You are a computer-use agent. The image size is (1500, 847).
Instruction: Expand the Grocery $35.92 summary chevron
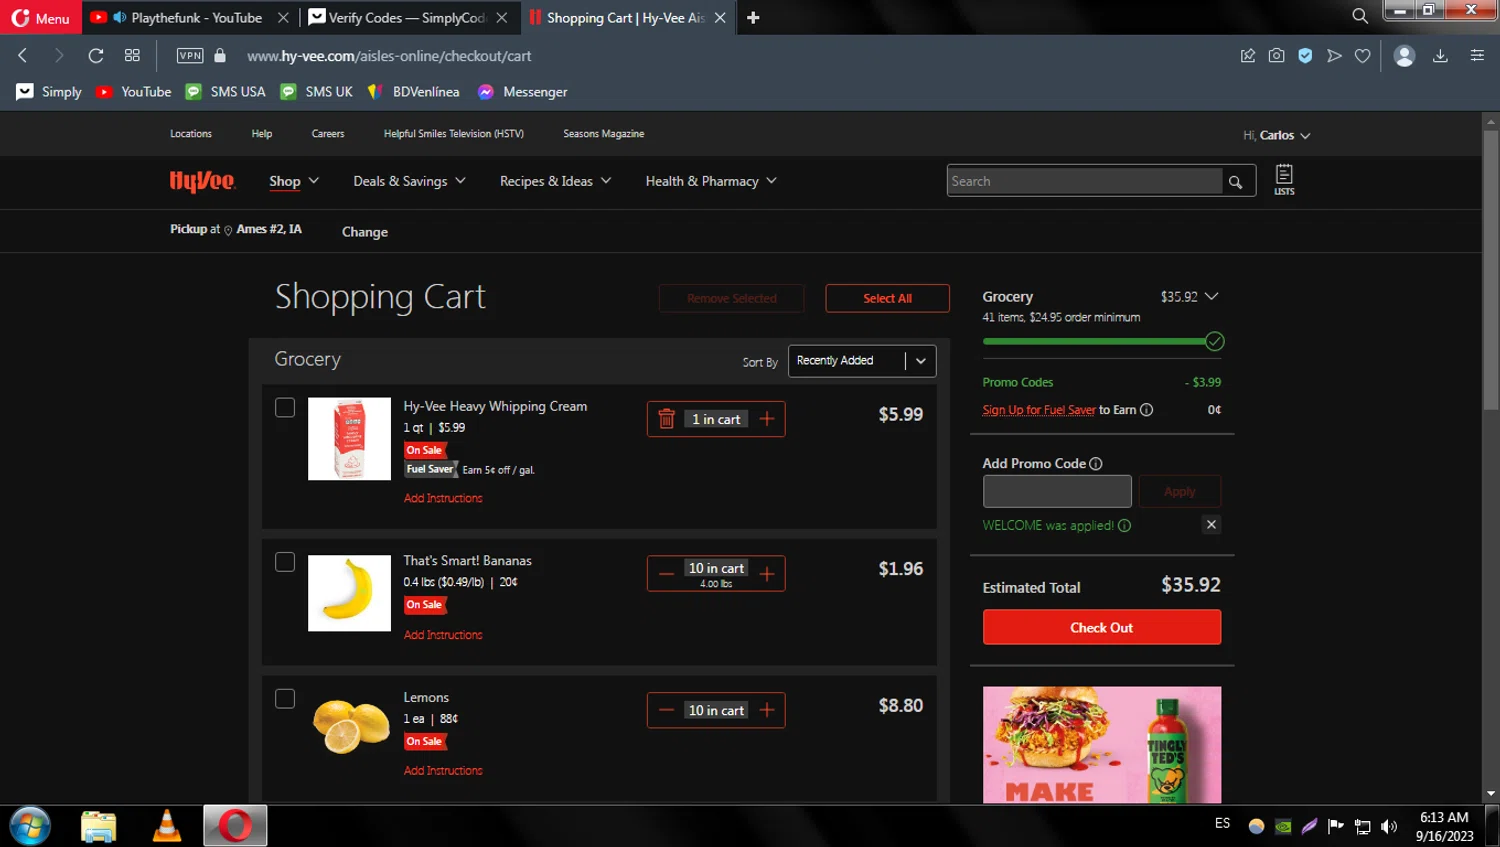tap(1211, 297)
